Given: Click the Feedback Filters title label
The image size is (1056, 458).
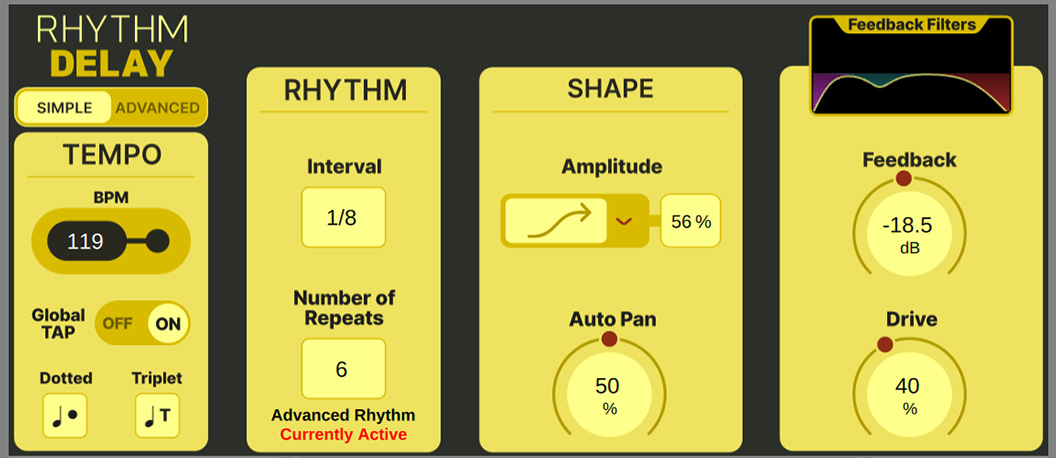Looking at the screenshot, I should [x=911, y=25].
